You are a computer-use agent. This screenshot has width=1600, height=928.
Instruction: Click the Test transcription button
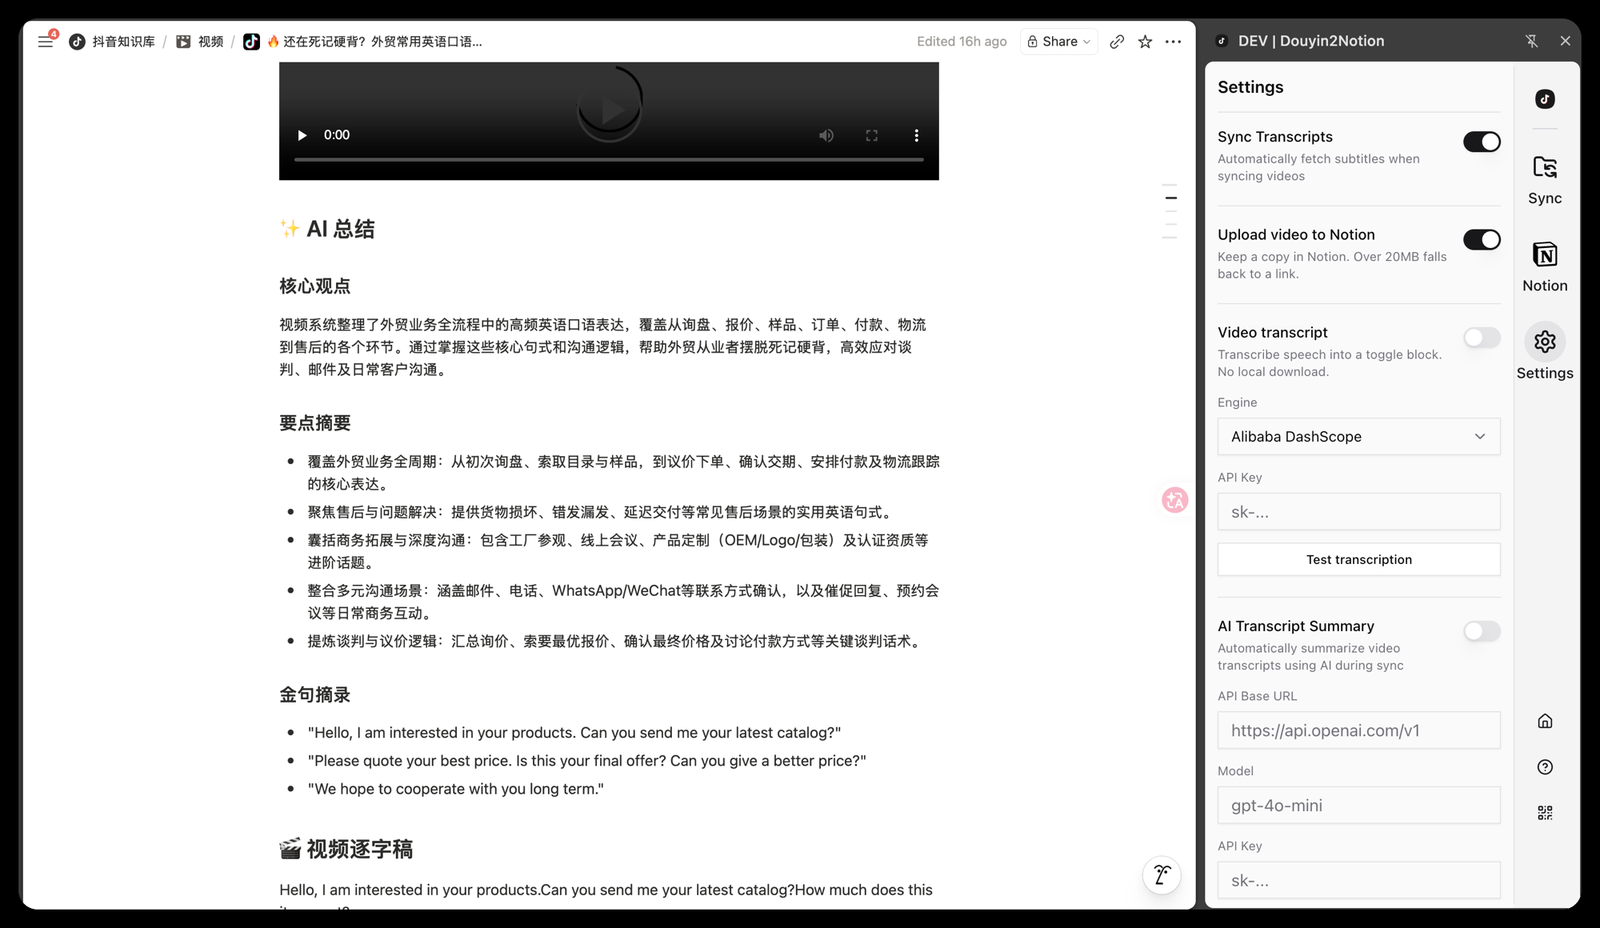click(x=1359, y=560)
